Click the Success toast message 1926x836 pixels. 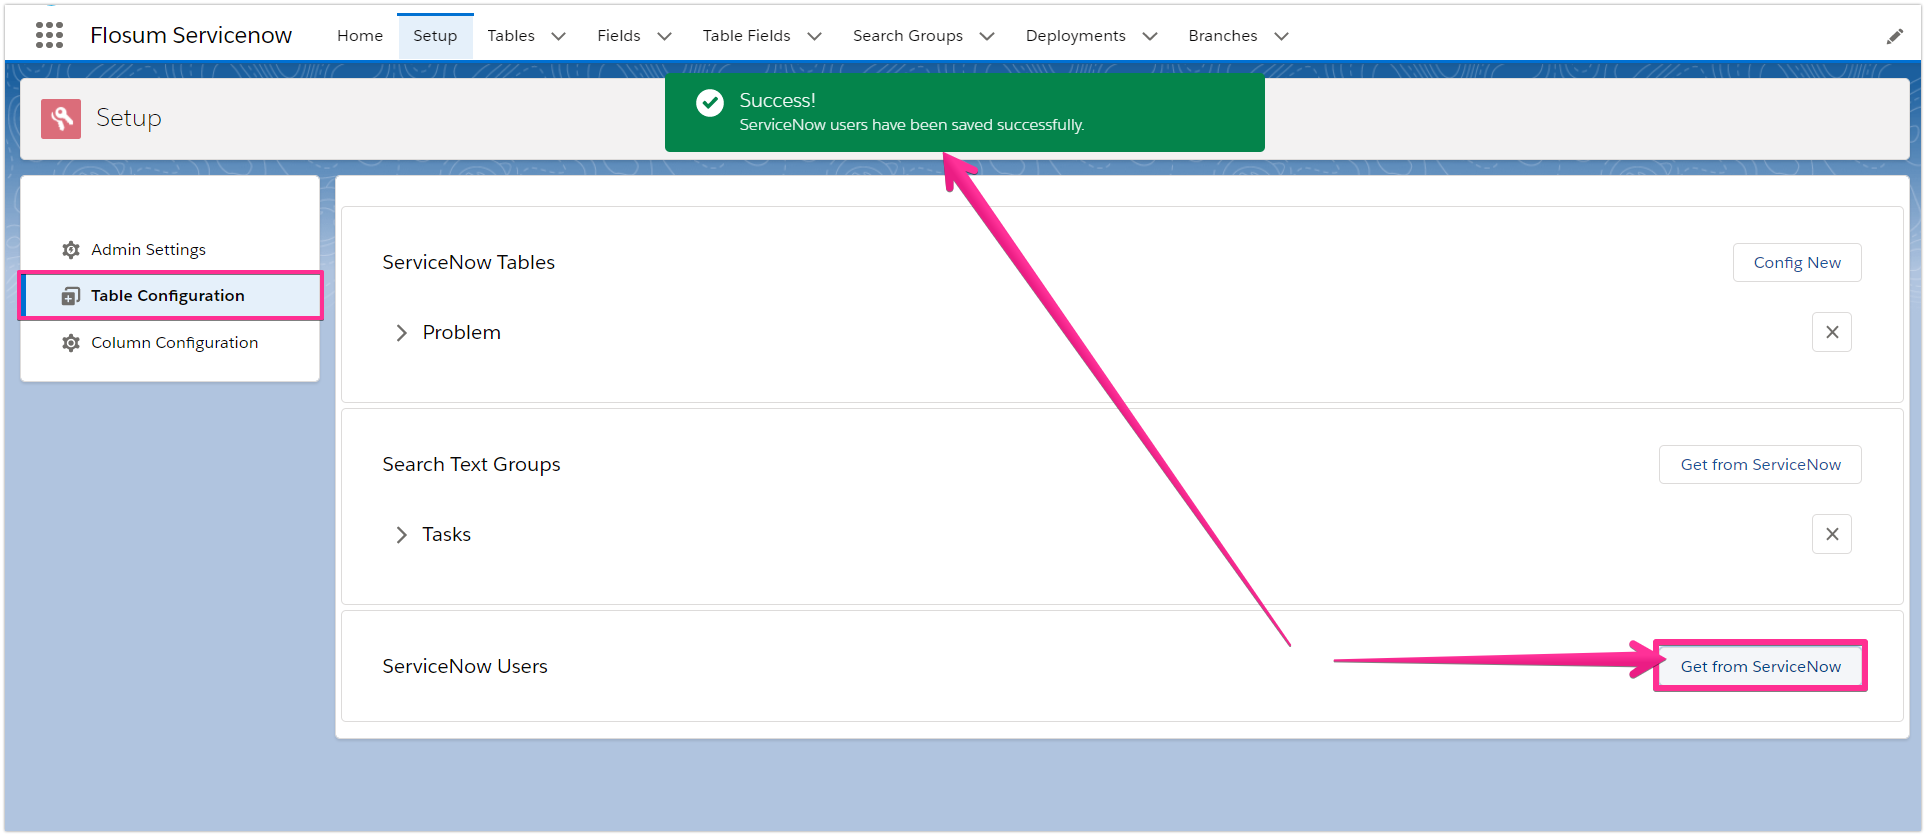[965, 113]
